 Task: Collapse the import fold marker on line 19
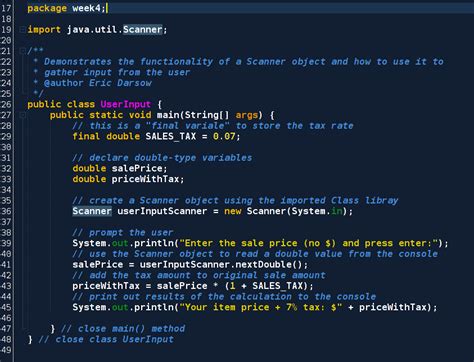click(x=22, y=30)
